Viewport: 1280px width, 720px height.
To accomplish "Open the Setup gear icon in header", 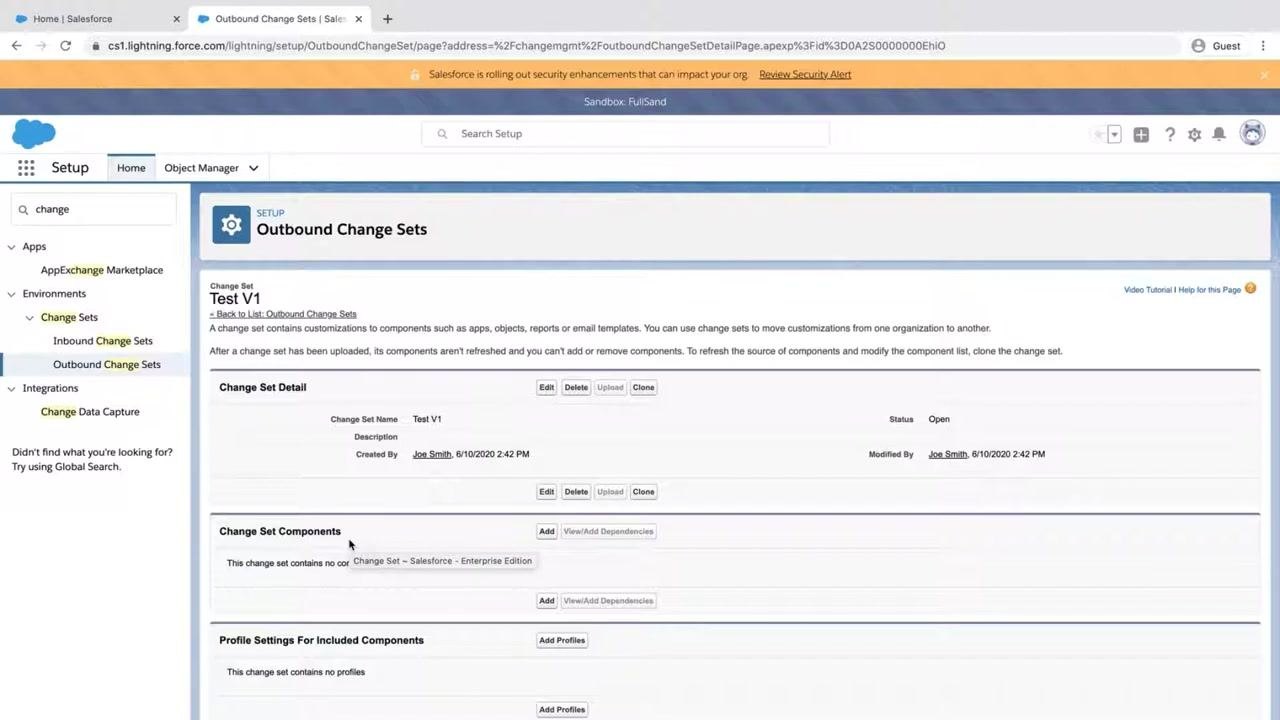I will pos(1194,134).
